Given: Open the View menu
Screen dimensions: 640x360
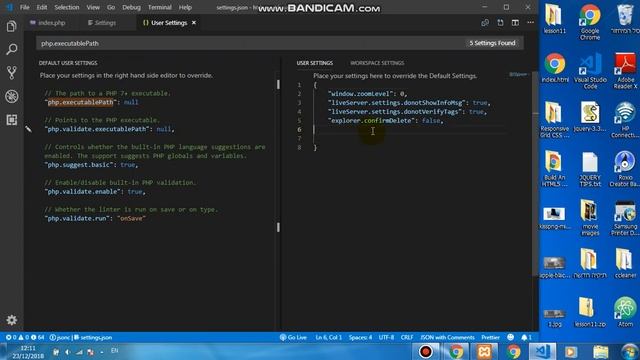Looking at the screenshot, I should (x=93, y=7).
